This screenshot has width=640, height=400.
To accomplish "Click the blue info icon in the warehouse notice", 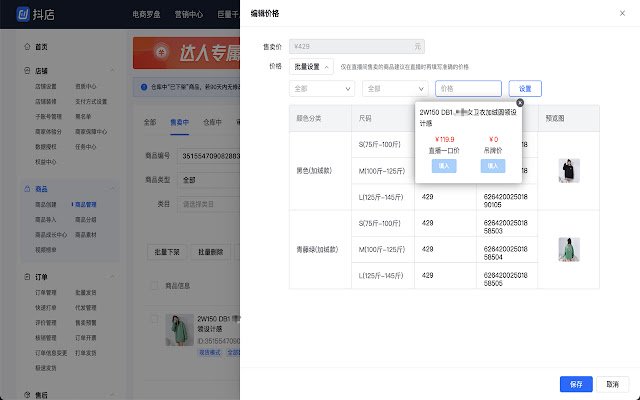I will [x=144, y=87].
